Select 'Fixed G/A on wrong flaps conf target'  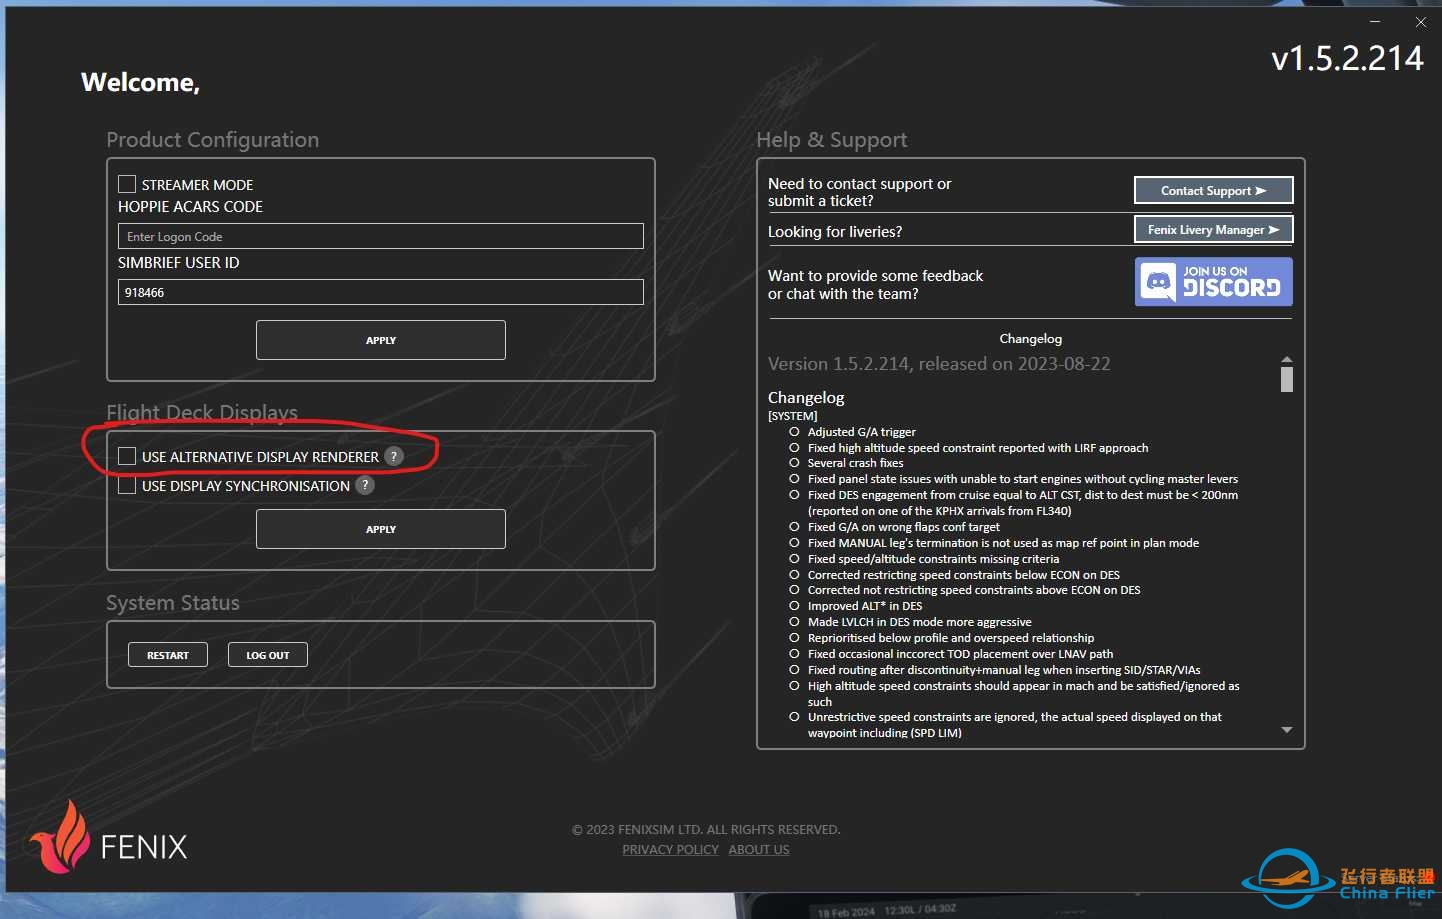click(903, 527)
